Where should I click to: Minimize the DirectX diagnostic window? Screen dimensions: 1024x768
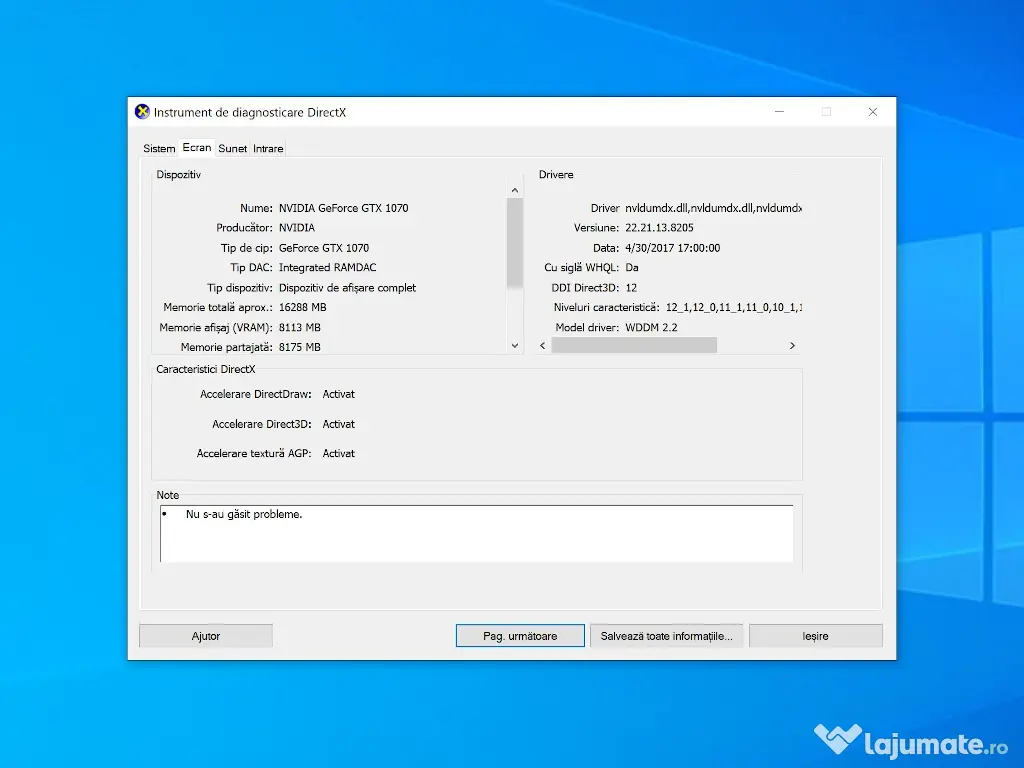coord(779,112)
